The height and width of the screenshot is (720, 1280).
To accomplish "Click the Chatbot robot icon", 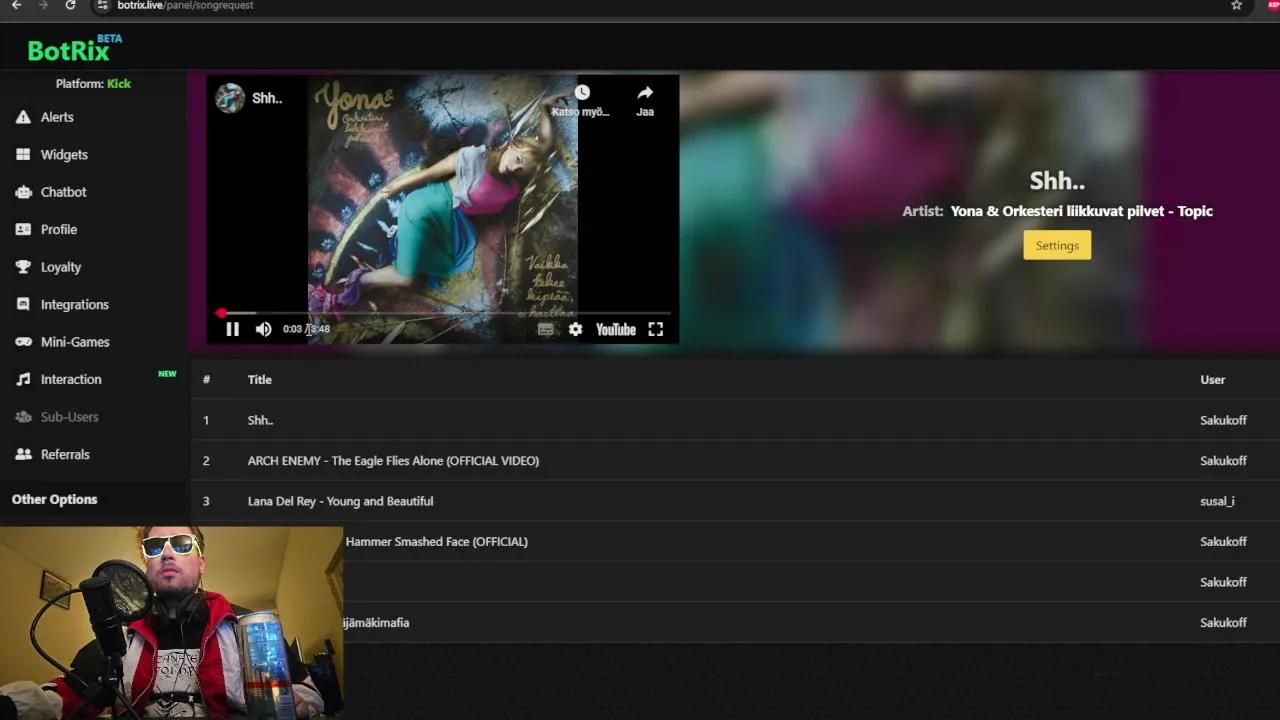I will click(23, 192).
